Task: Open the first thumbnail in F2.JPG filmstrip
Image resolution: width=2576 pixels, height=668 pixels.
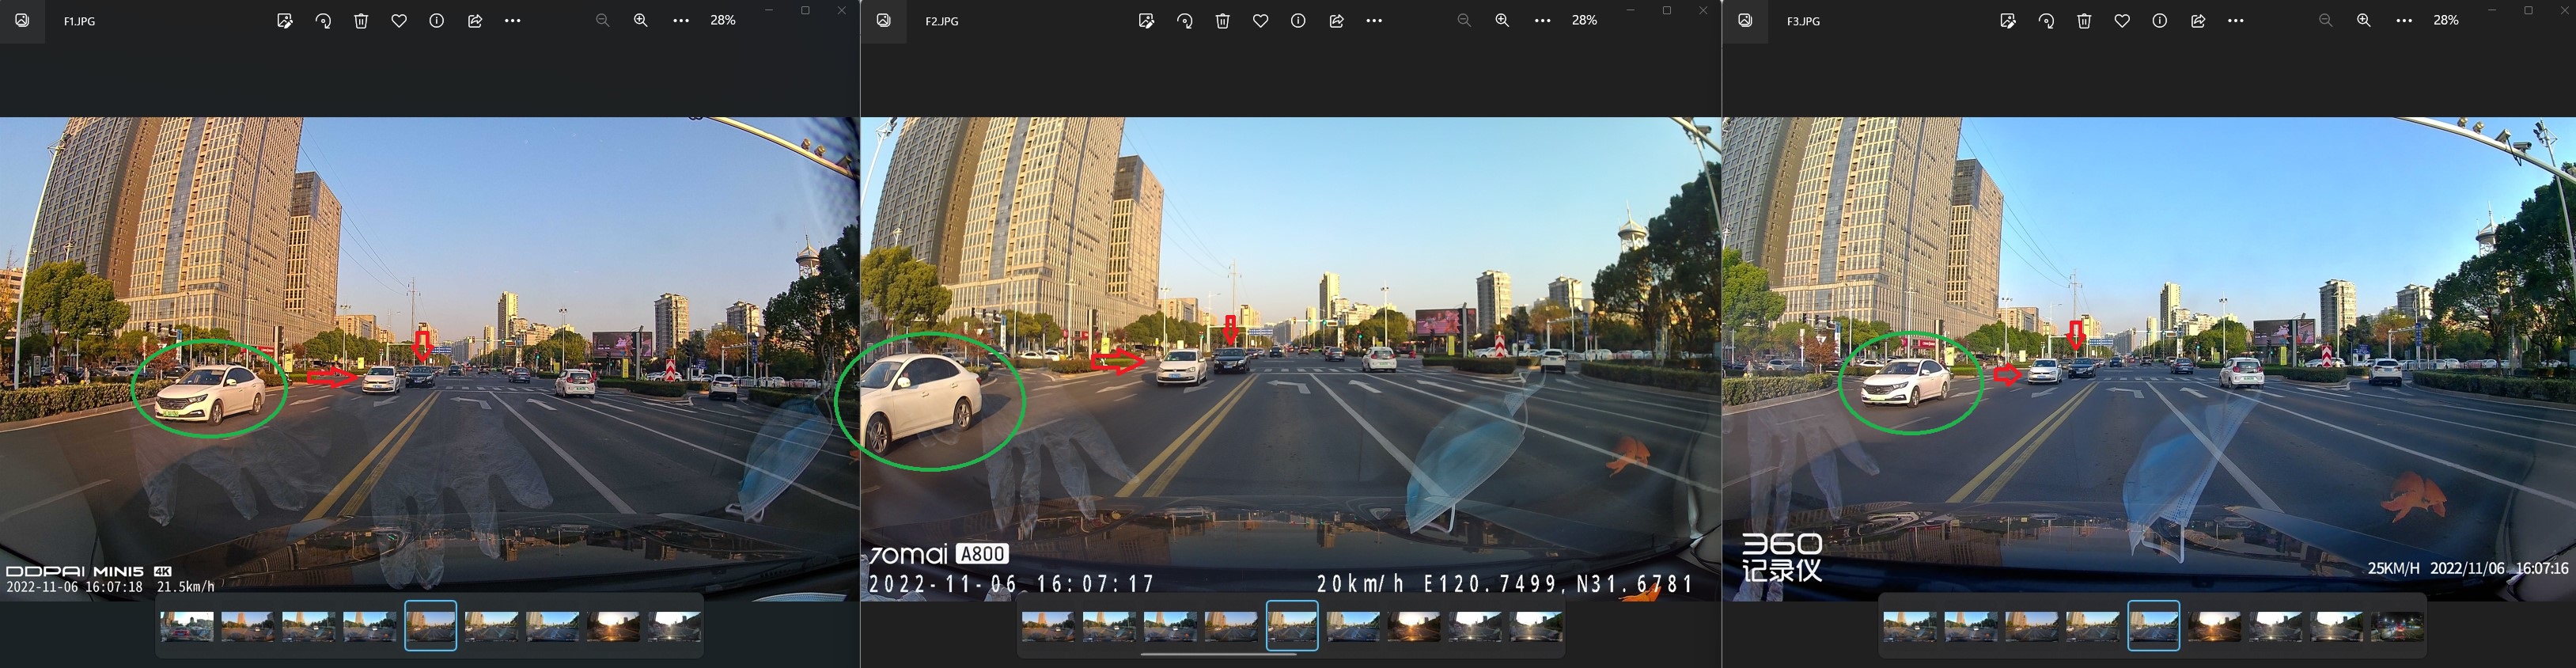Action: 1048,626
